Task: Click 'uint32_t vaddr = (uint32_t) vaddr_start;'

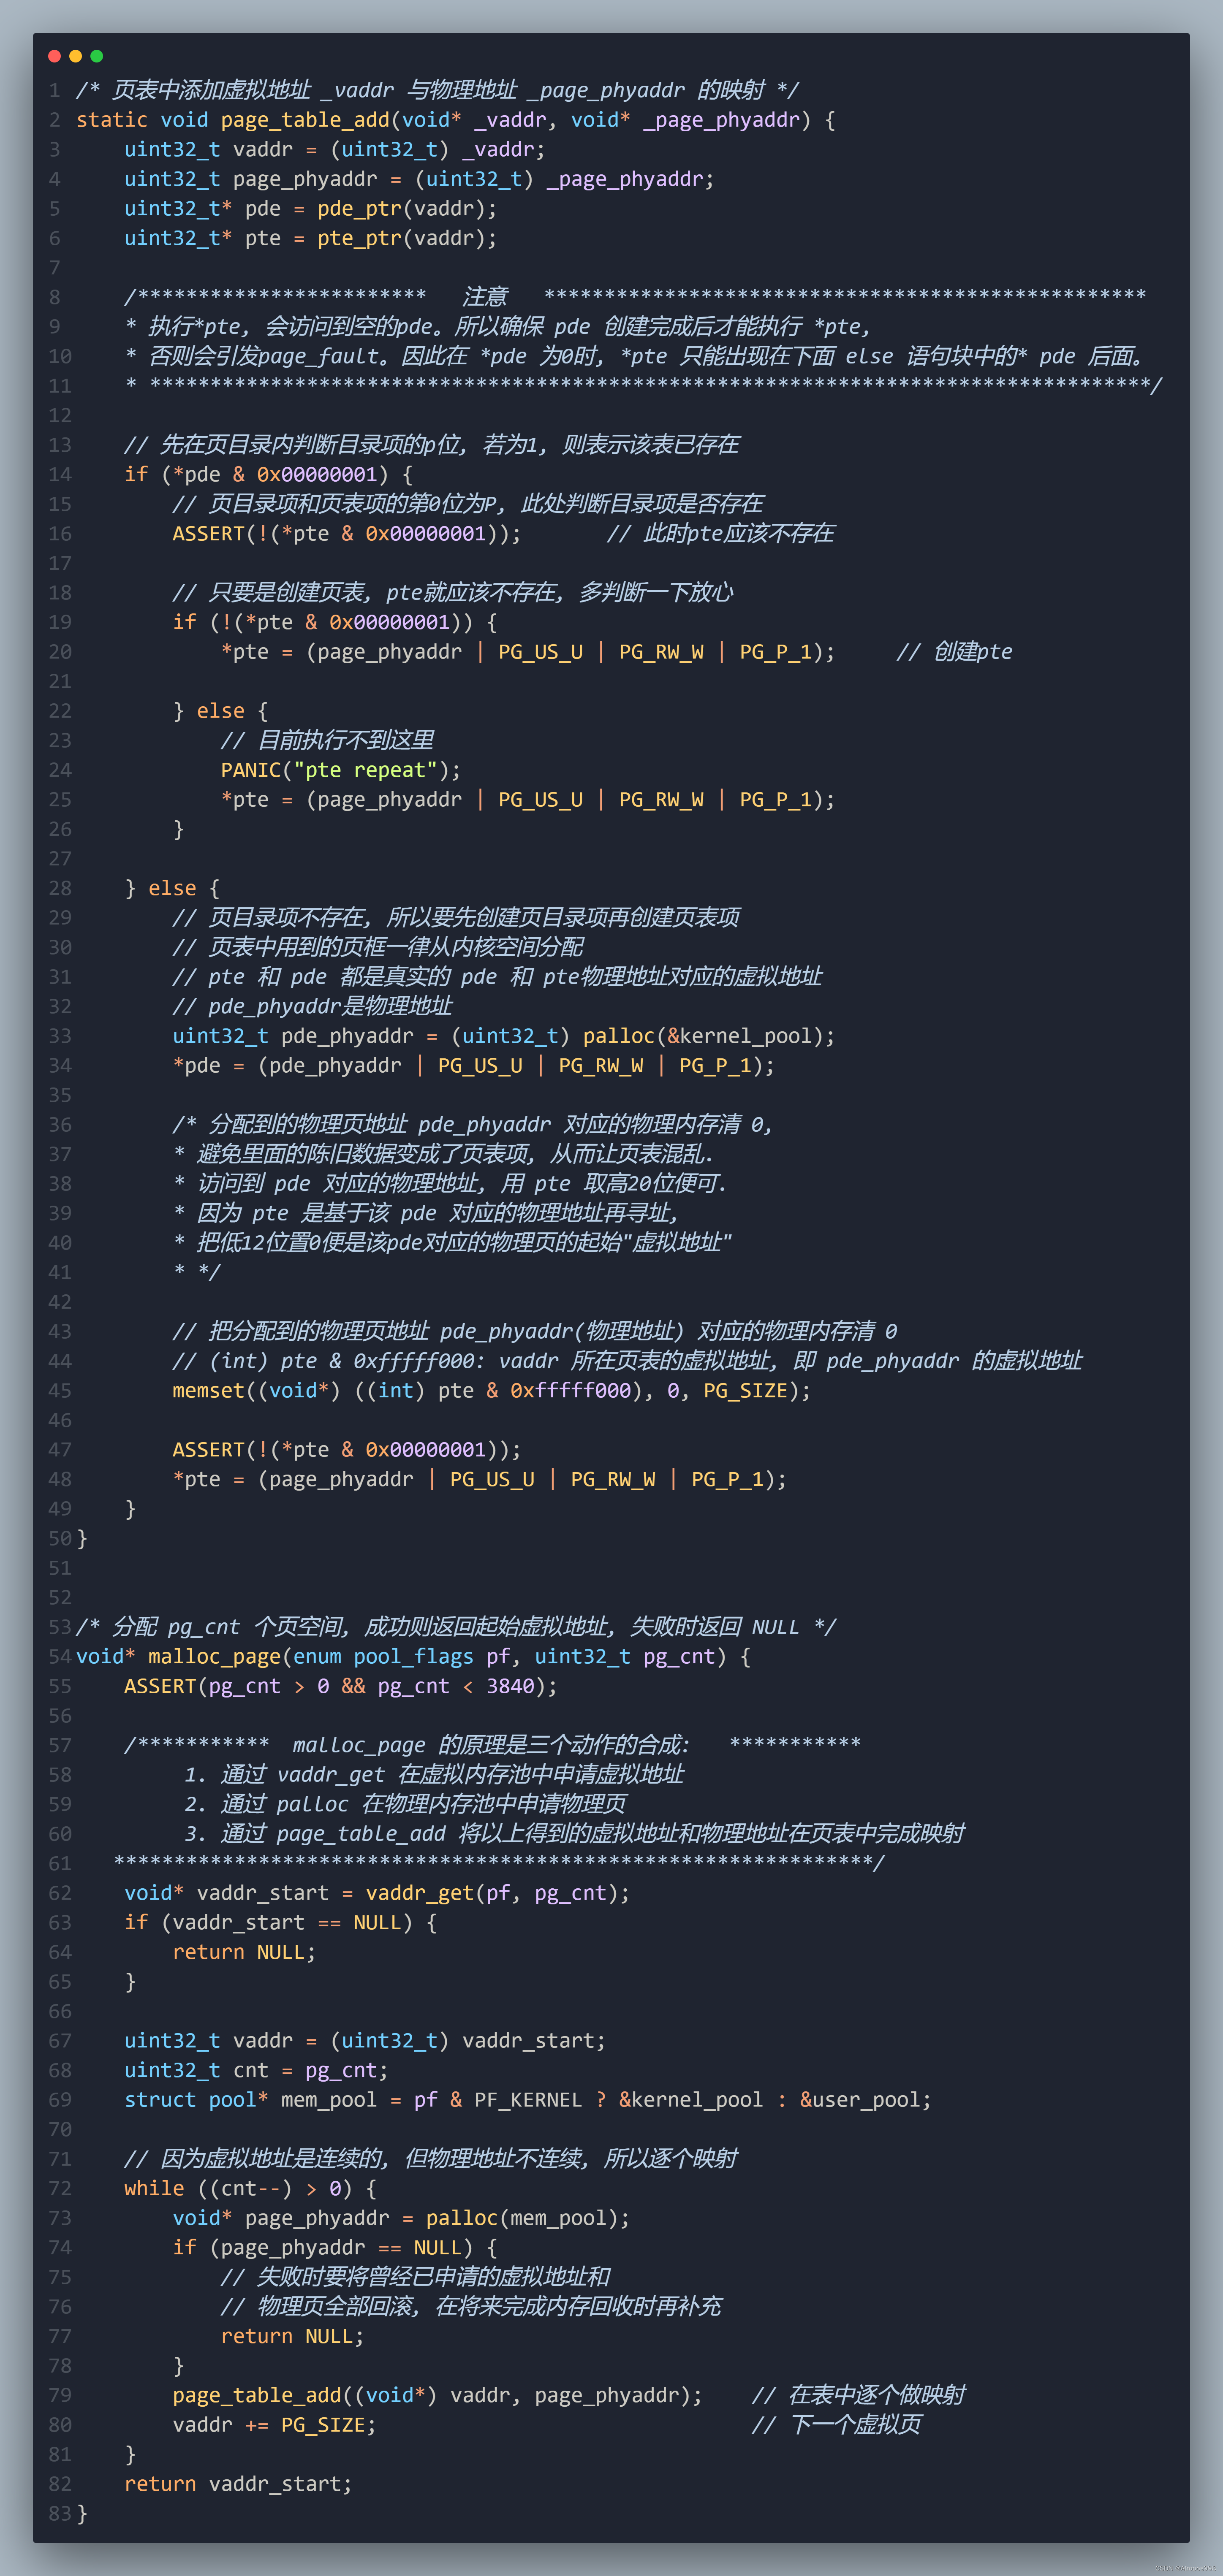Action: (365, 2041)
